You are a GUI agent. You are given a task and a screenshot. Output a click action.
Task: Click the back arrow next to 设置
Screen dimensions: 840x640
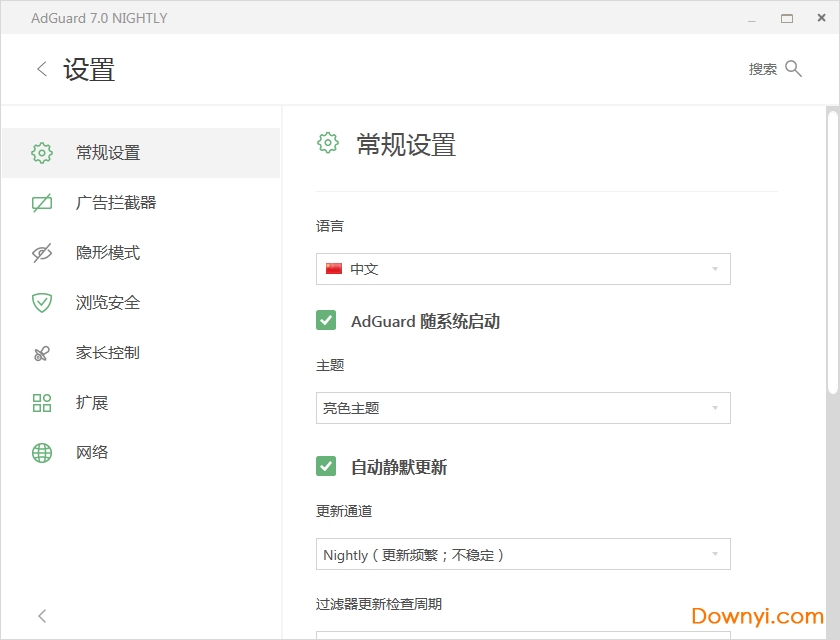(x=41, y=69)
